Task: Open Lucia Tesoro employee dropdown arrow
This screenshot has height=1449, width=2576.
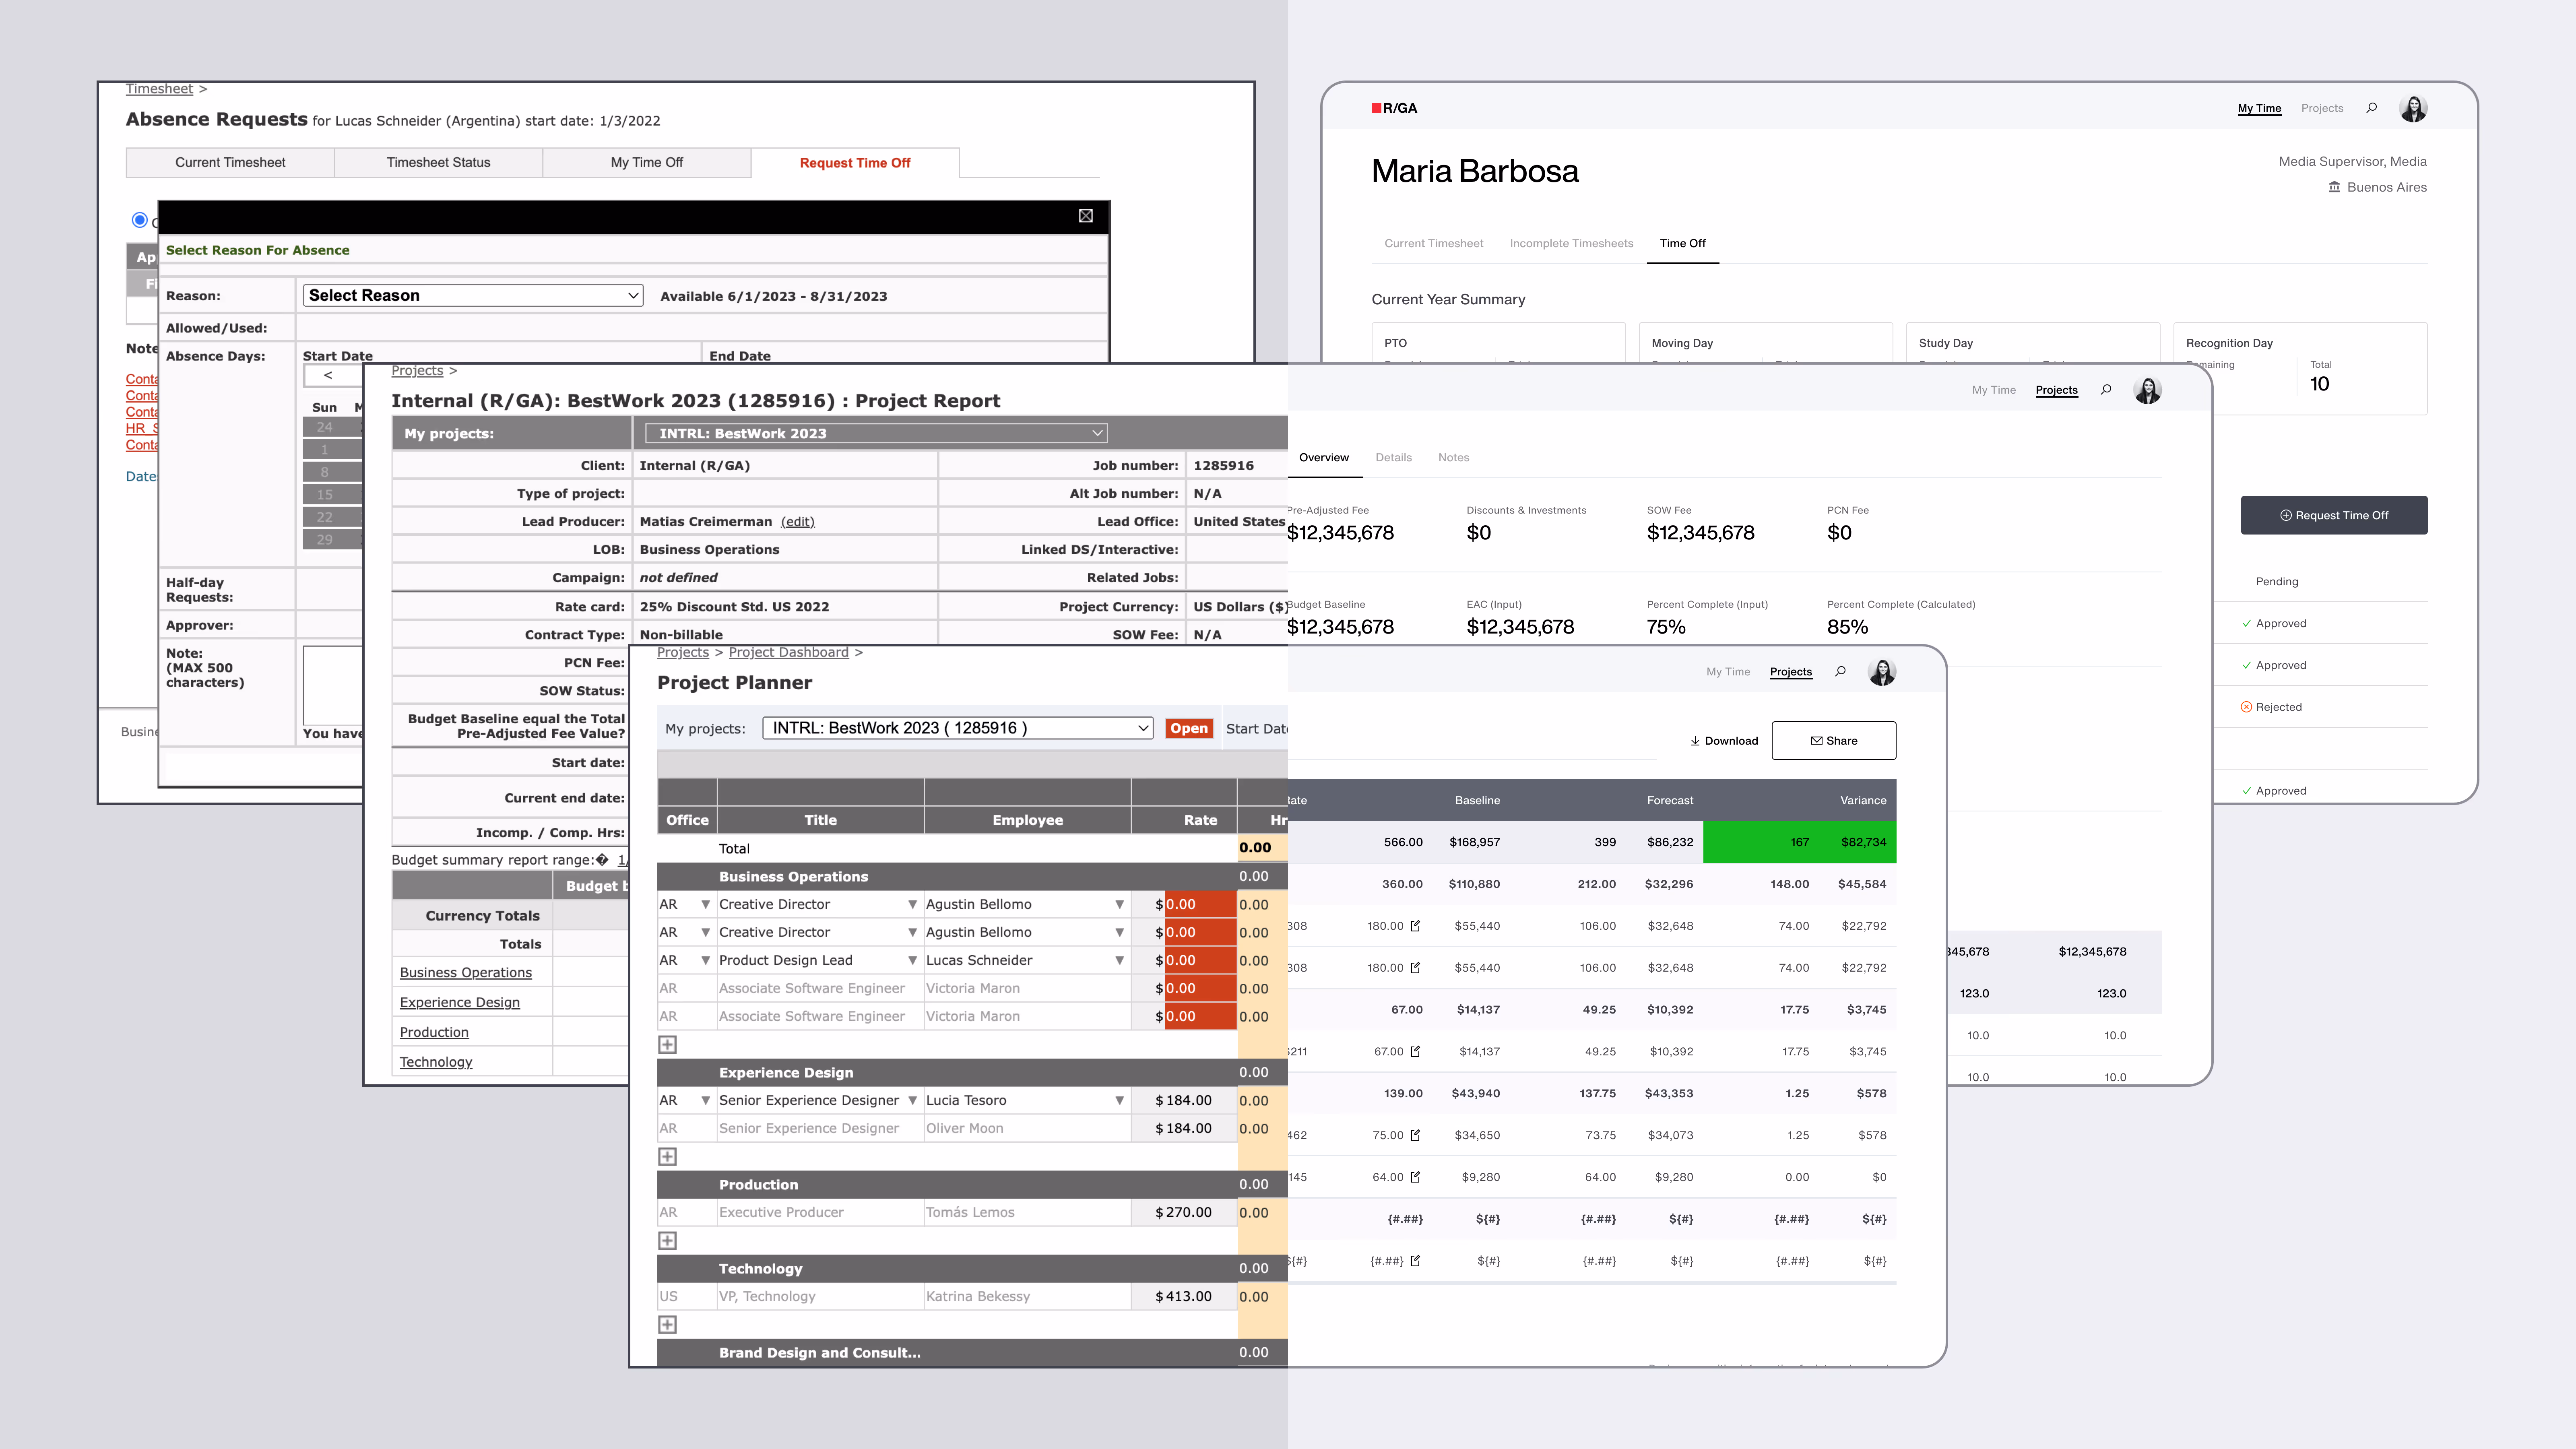Action: pyautogui.click(x=1119, y=1100)
